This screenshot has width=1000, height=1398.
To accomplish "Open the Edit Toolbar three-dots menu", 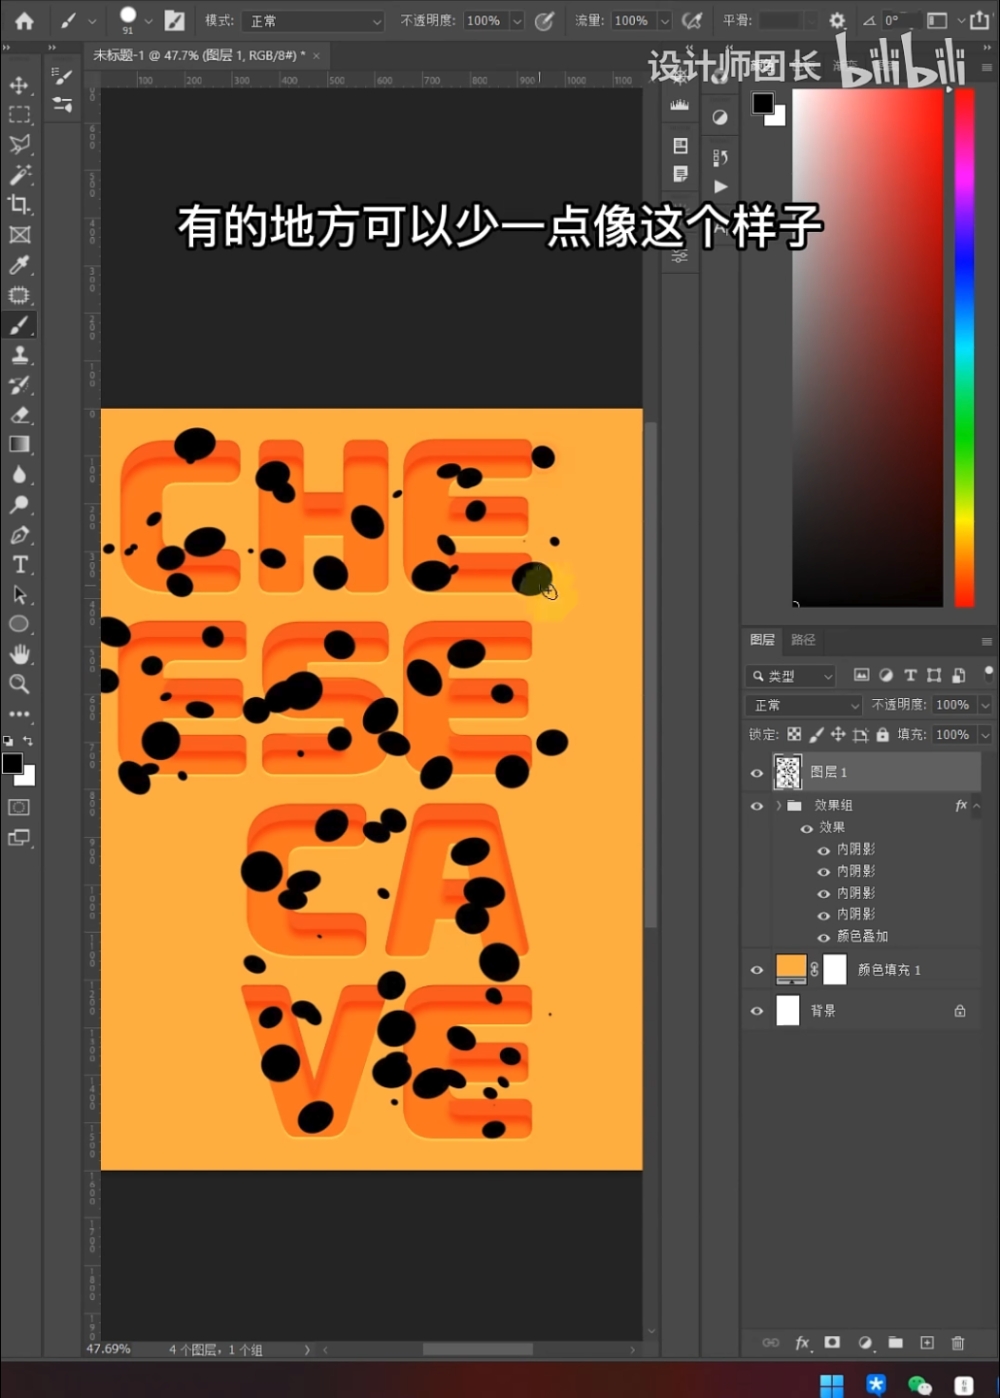I will coord(19,714).
